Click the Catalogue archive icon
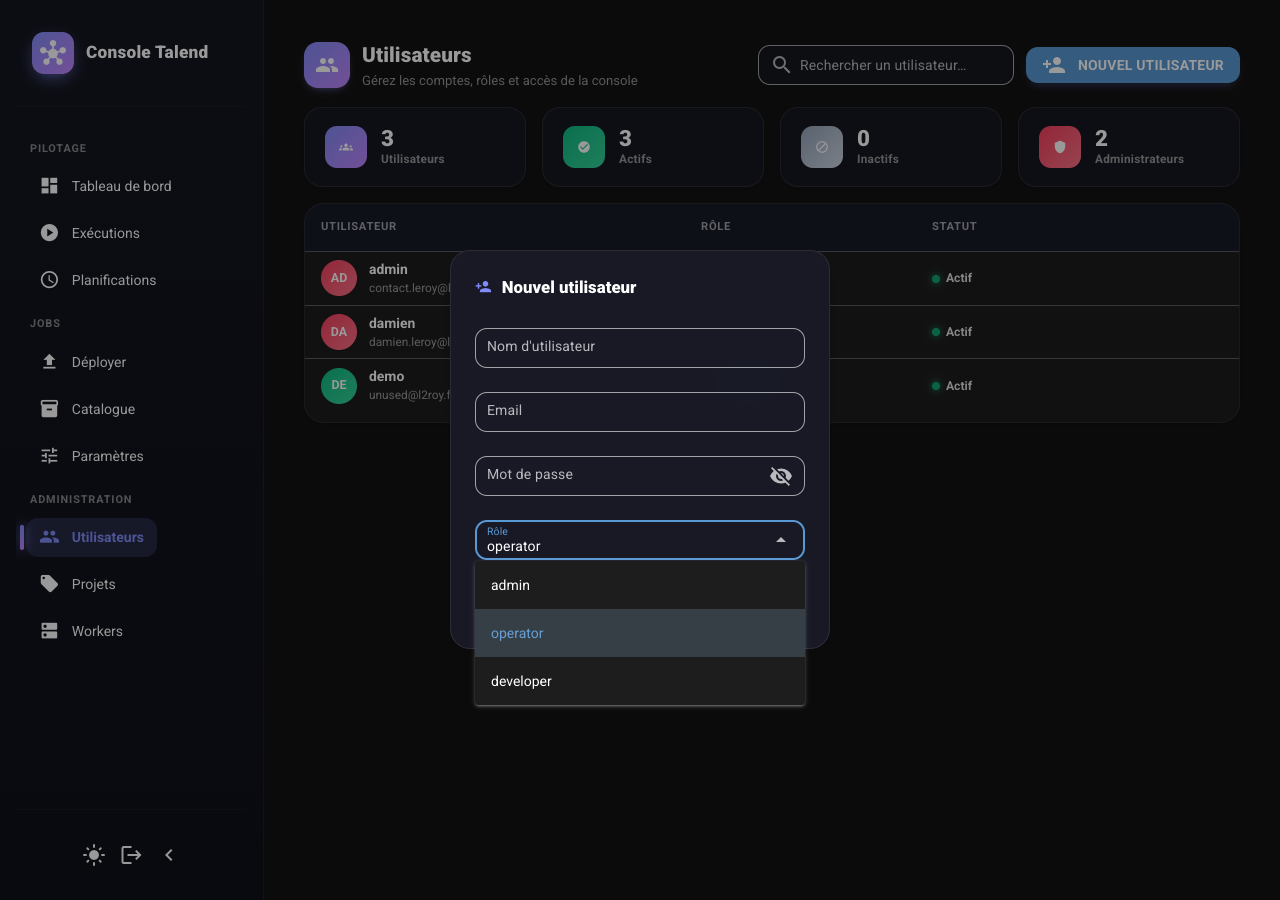Screen dimensions: 1280x900 tap(49, 409)
